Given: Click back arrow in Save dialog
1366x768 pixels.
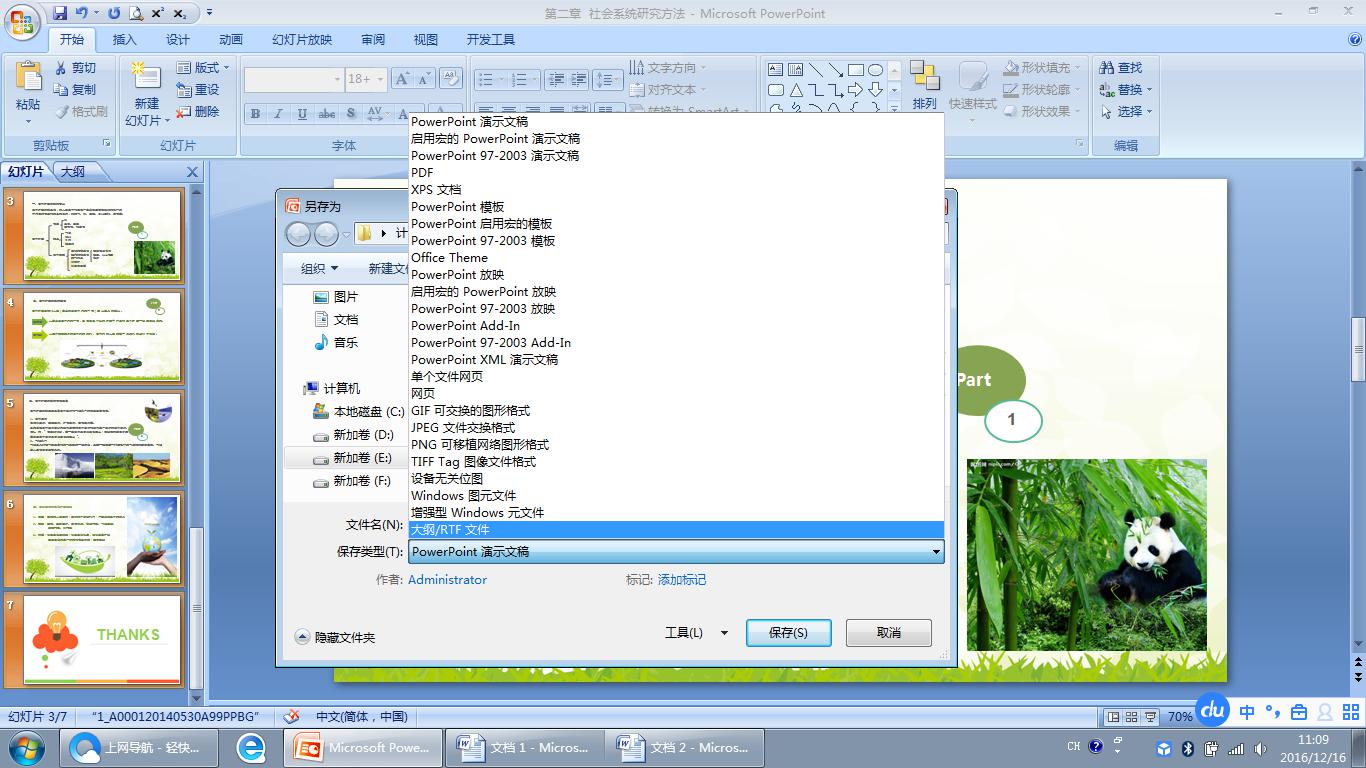Looking at the screenshot, I should tap(299, 234).
